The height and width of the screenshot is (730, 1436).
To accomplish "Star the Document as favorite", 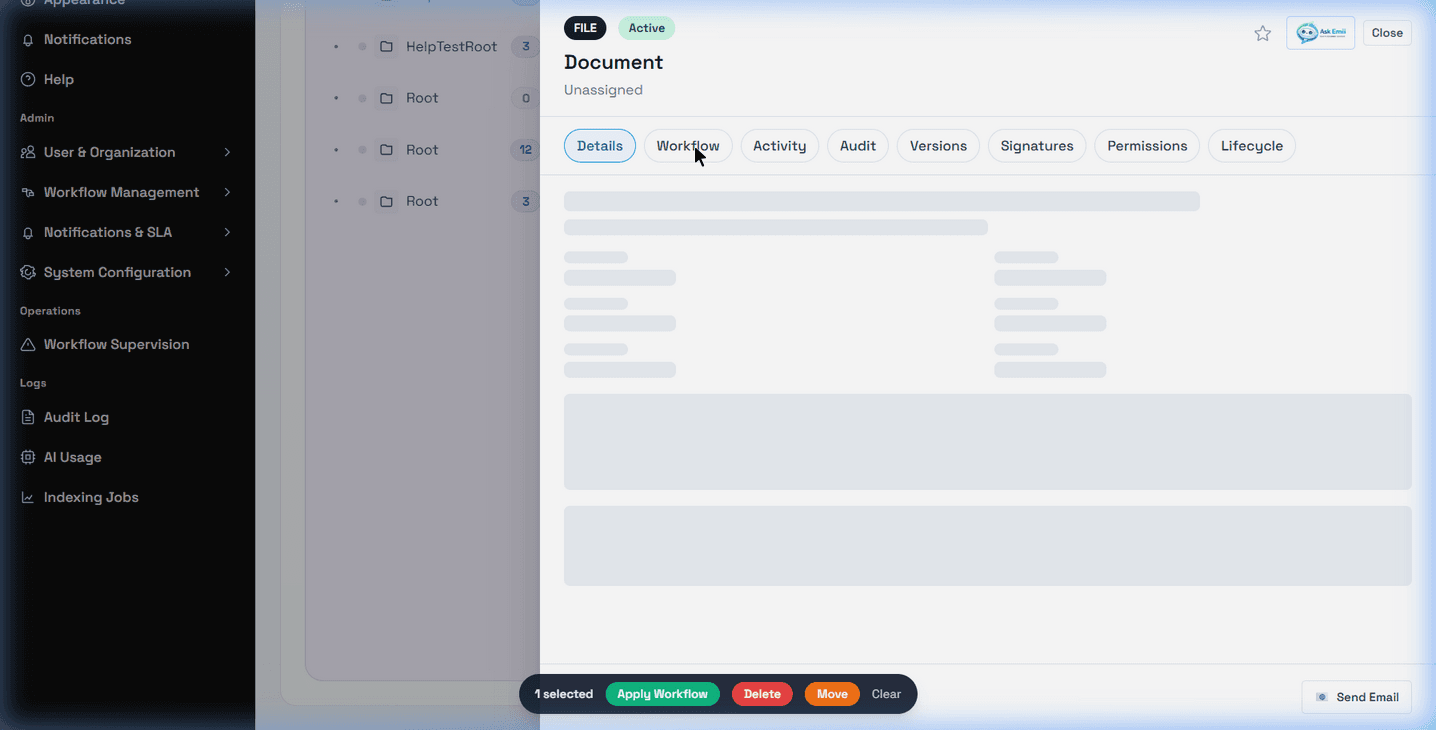I will (1263, 34).
